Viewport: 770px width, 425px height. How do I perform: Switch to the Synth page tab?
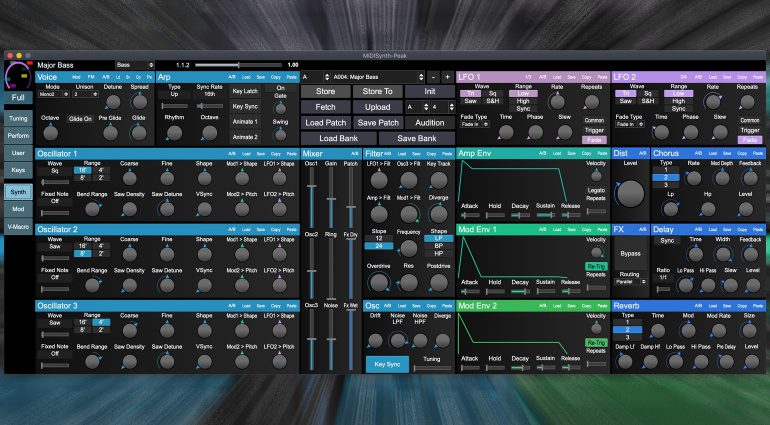[x=18, y=190]
